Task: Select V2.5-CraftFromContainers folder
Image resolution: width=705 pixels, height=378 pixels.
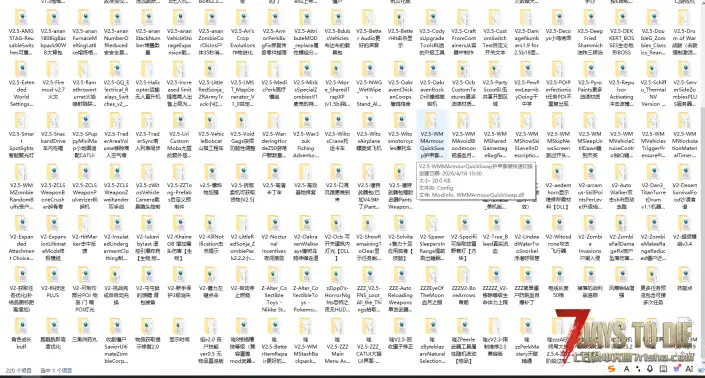Action: click(x=464, y=32)
